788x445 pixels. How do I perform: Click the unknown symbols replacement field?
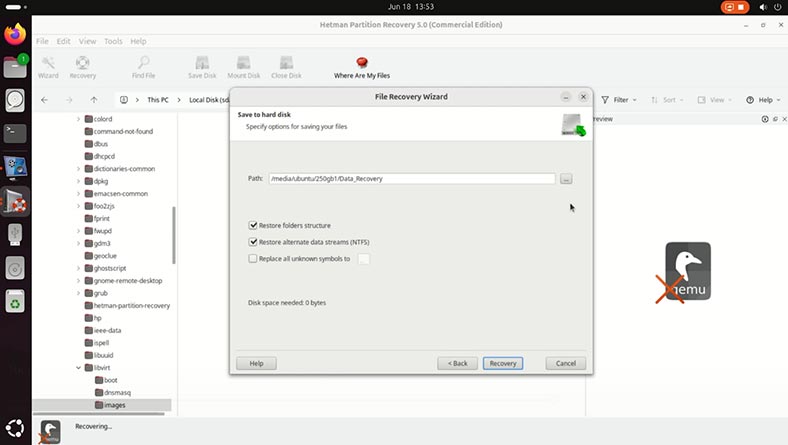(x=363, y=258)
